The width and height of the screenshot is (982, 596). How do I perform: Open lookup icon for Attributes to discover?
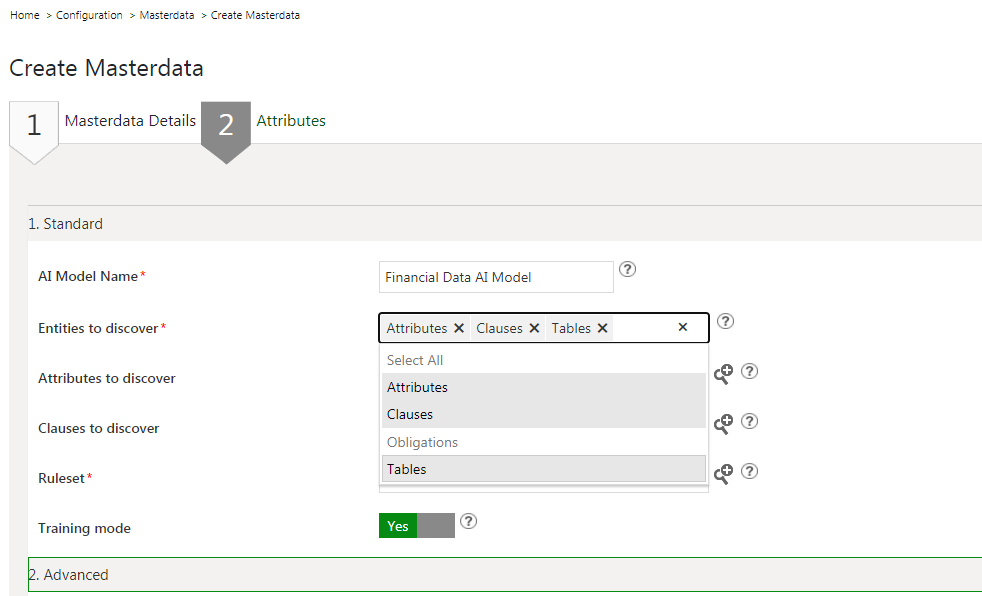click(x=723, y=373)
